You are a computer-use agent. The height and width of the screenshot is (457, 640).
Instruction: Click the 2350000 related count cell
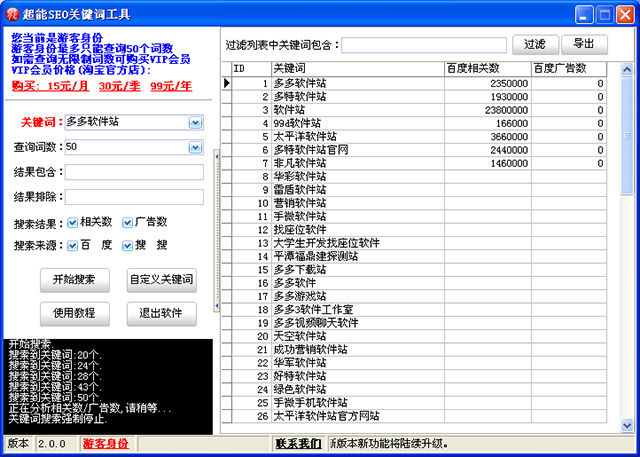tap(488, 84)
